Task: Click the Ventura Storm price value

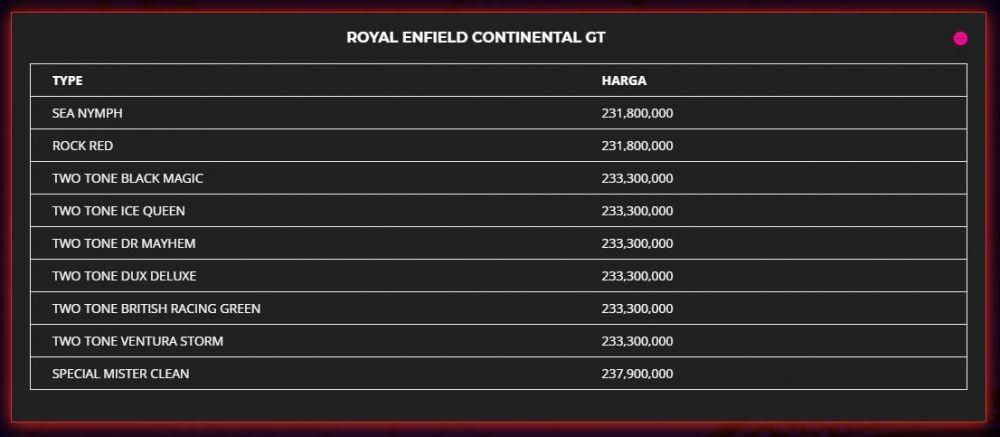Action: pos(637,341)
